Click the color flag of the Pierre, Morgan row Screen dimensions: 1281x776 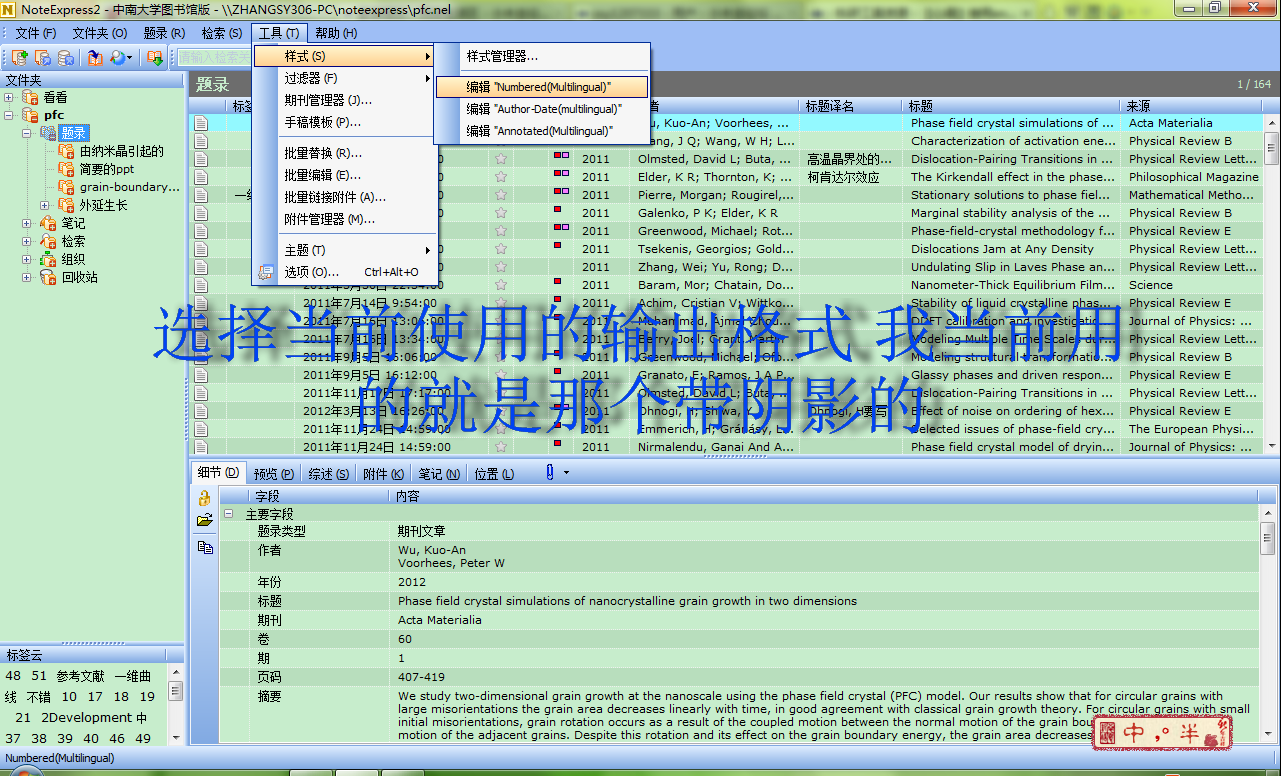pos(561,191)
